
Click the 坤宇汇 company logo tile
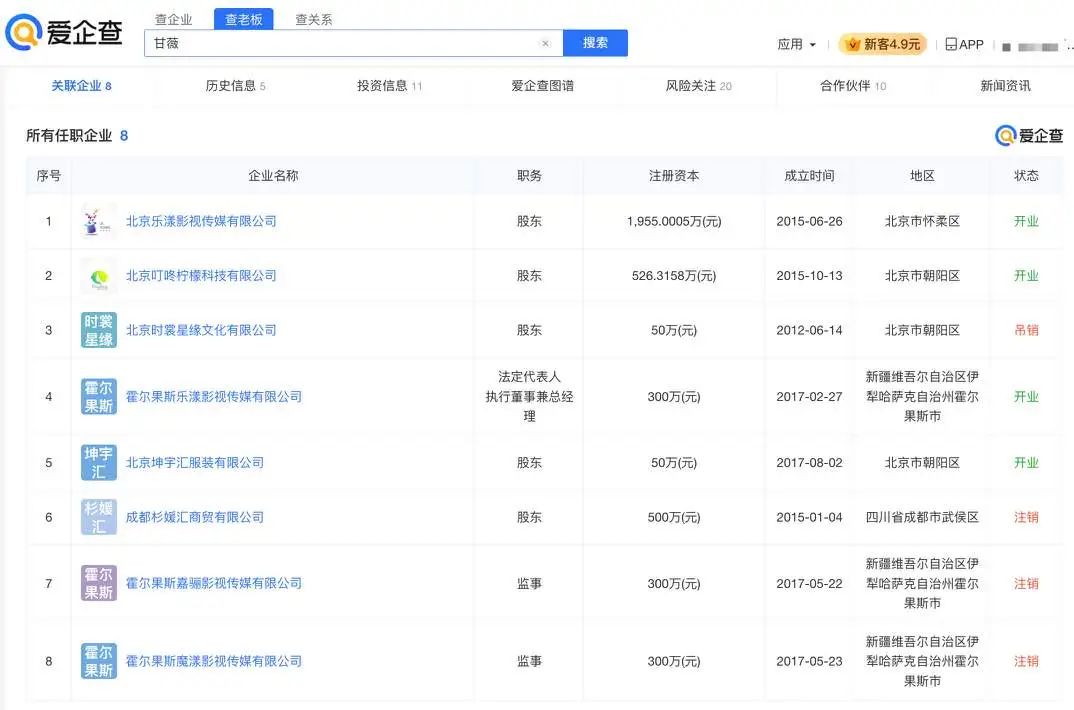click(x=98, y=463)
